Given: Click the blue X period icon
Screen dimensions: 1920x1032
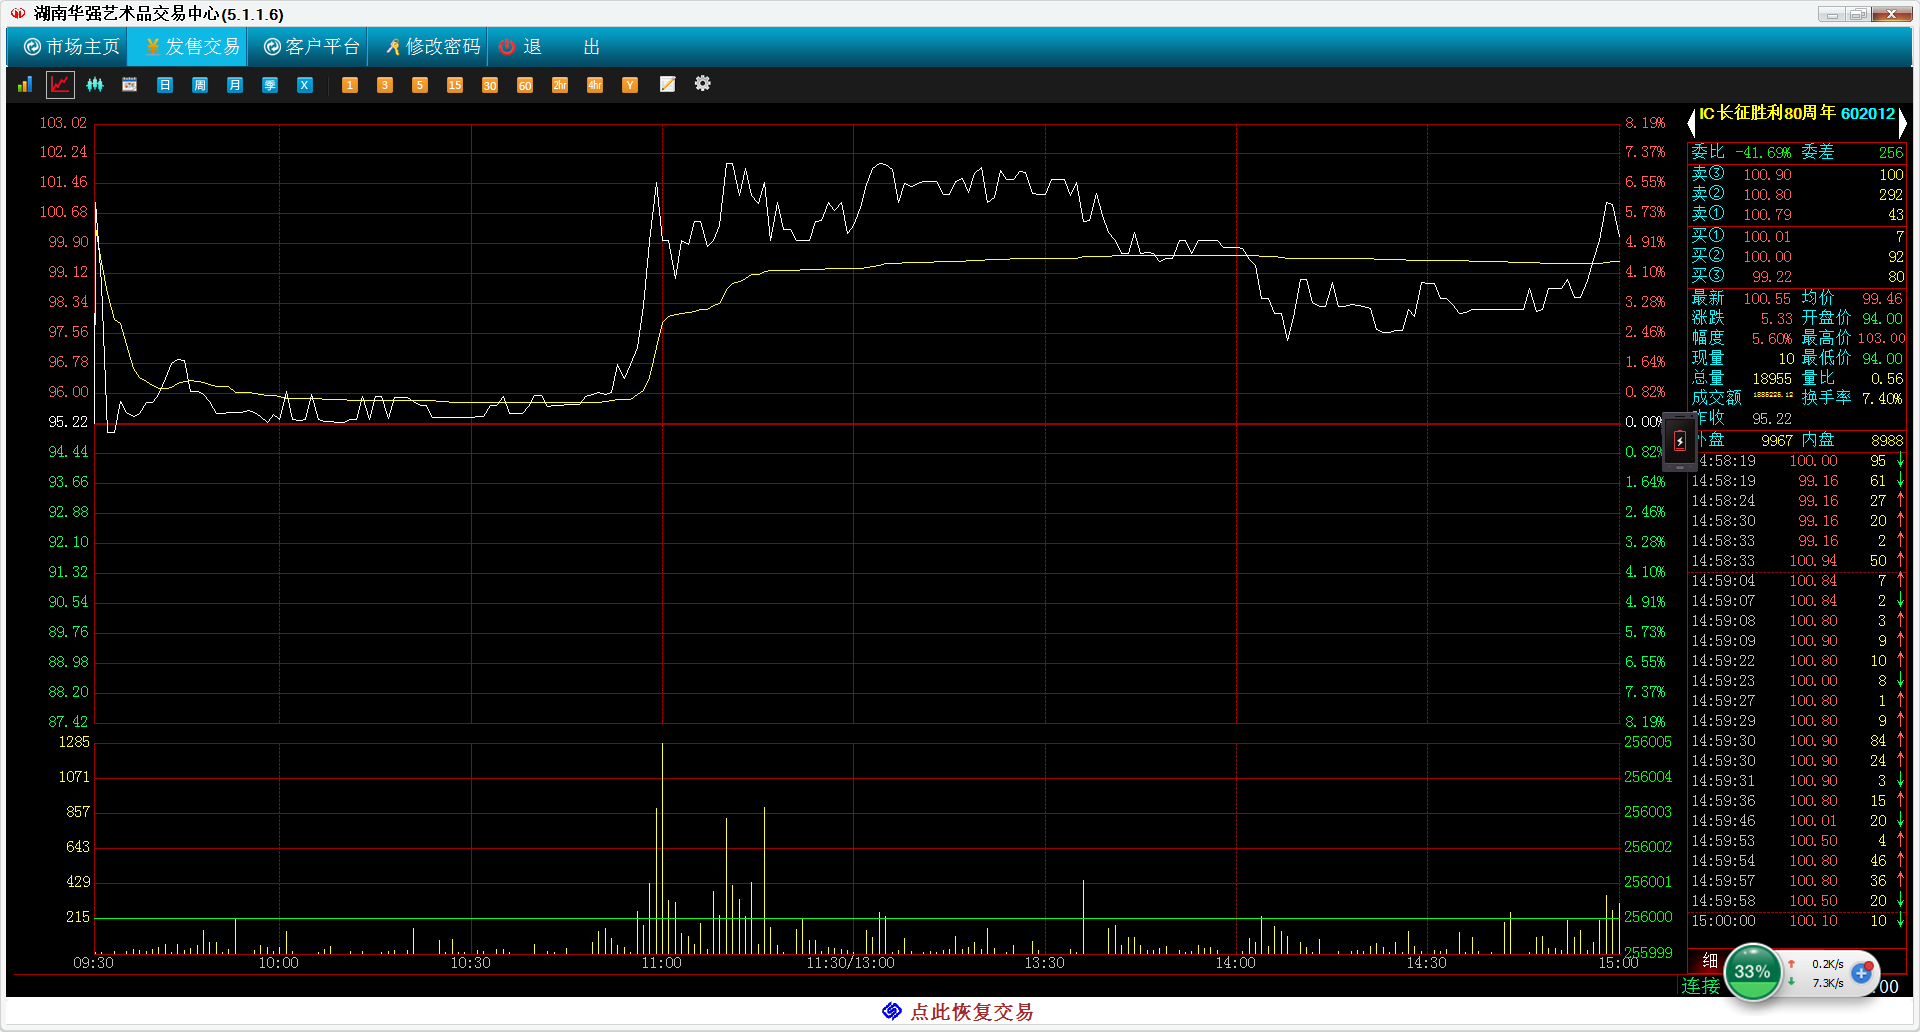Looking at the screenshot, I should pos(305,85).
